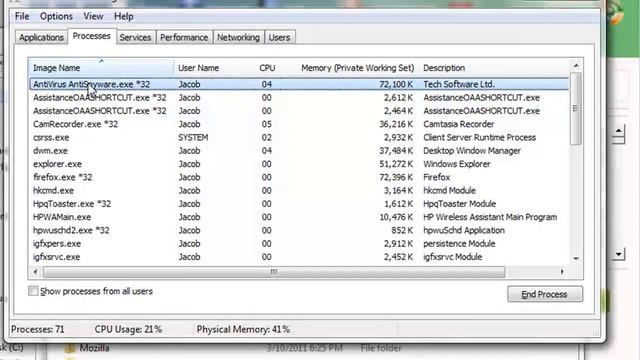This screenshot has width=640, height=360.
Task: Click the Tech Software Ltd. description cell
Action: click(459, 84)
